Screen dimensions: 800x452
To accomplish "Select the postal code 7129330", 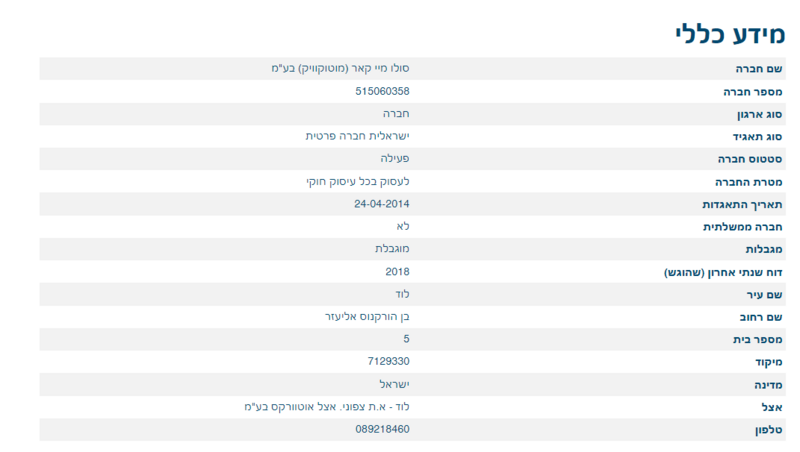I will coord(388,362).
